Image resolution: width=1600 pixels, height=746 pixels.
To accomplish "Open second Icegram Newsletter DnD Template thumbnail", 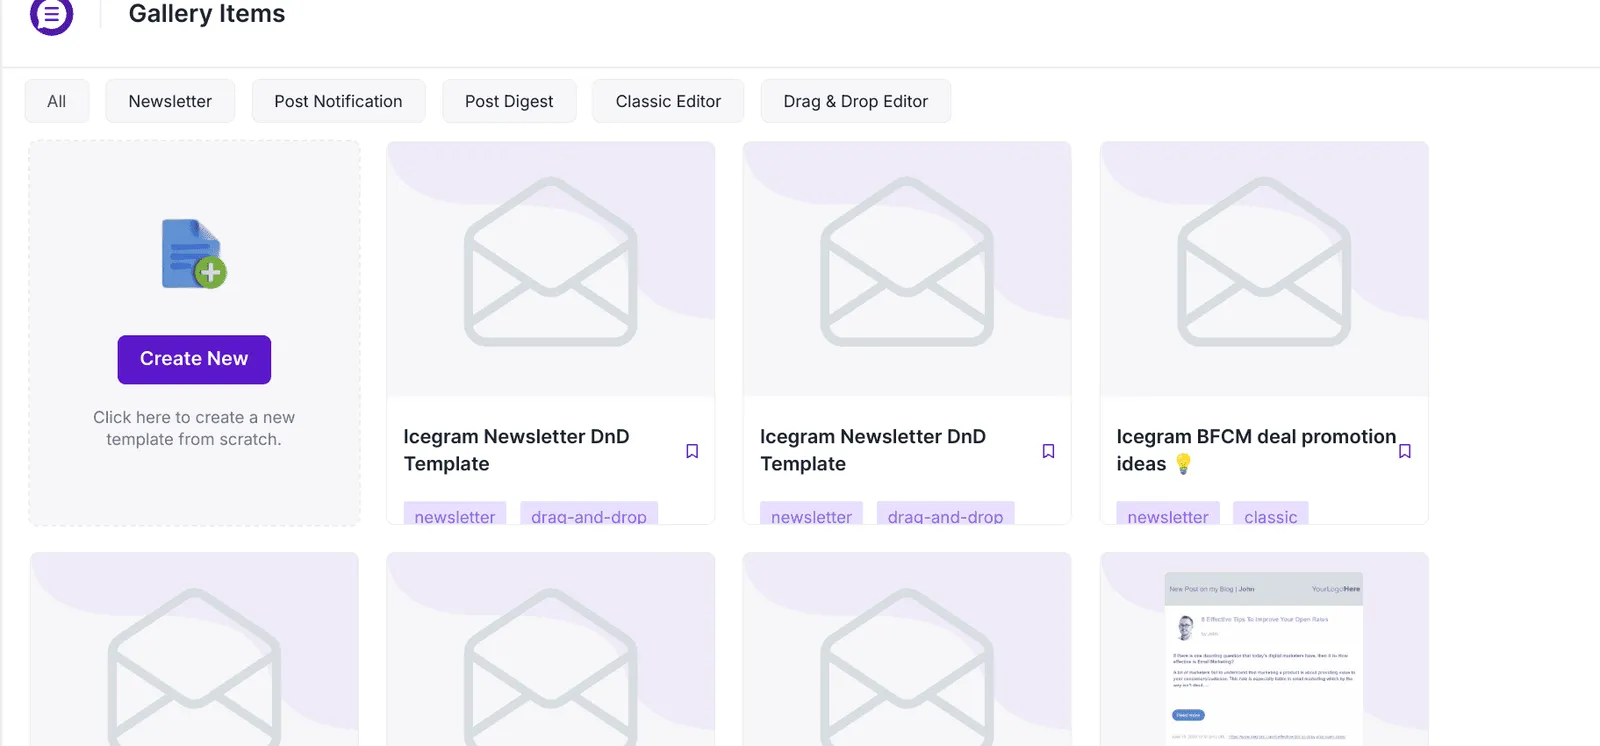I will 907,269.
